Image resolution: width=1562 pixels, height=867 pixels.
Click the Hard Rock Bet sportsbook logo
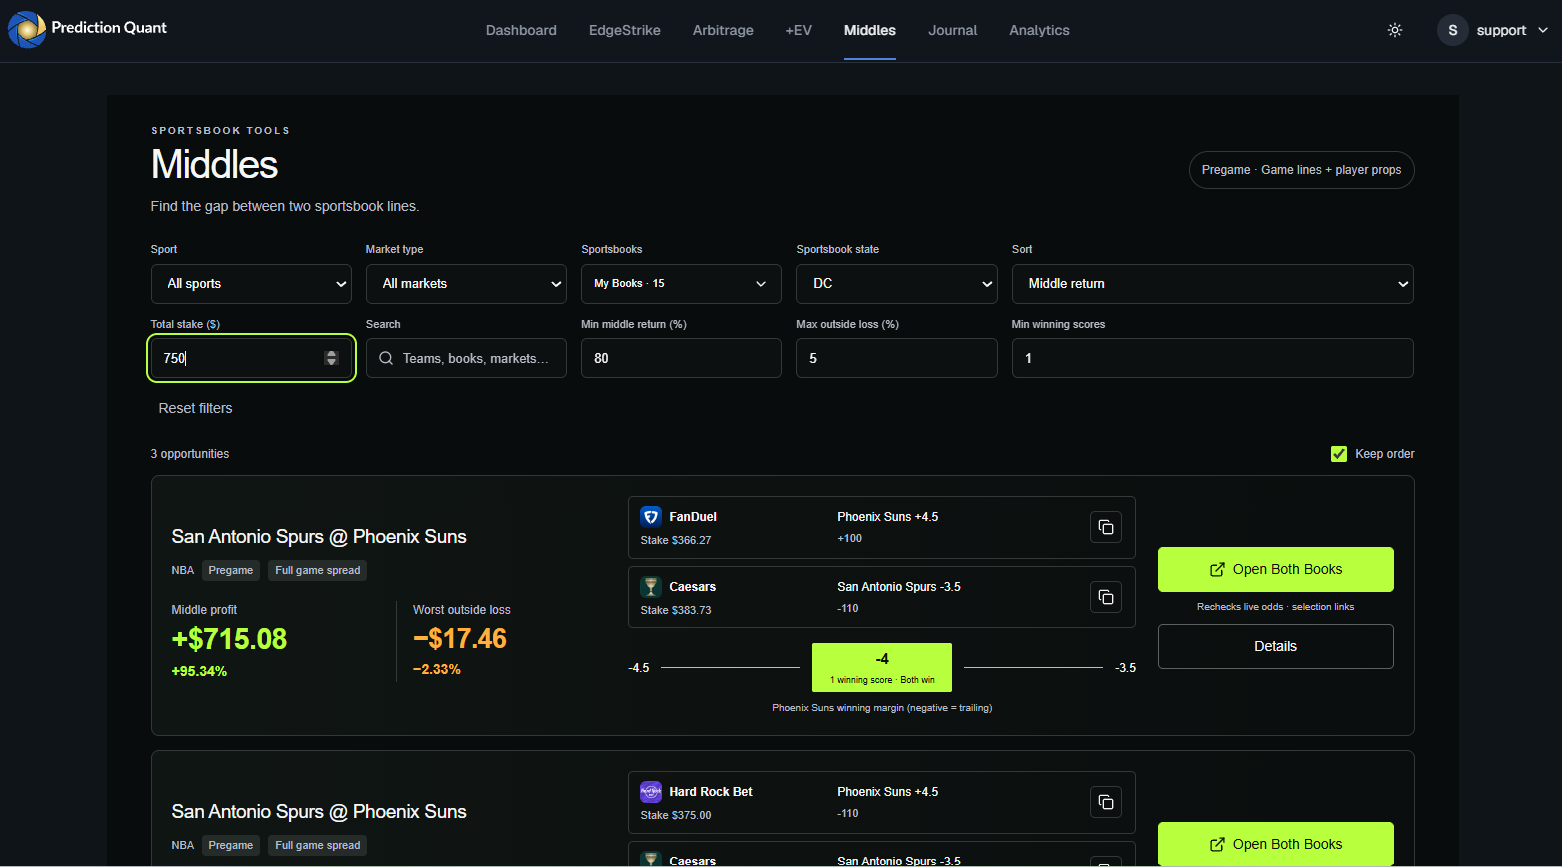tap(651, 791)
